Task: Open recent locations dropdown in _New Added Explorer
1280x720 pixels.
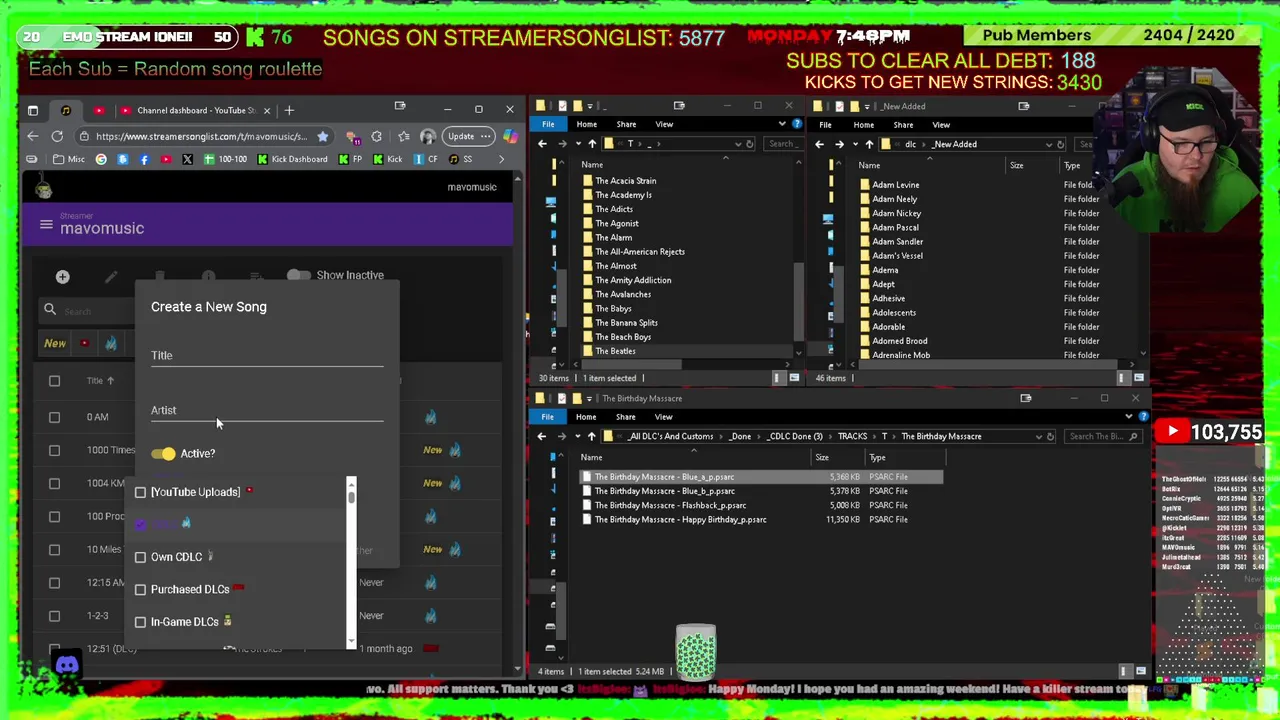Action: 856,144
